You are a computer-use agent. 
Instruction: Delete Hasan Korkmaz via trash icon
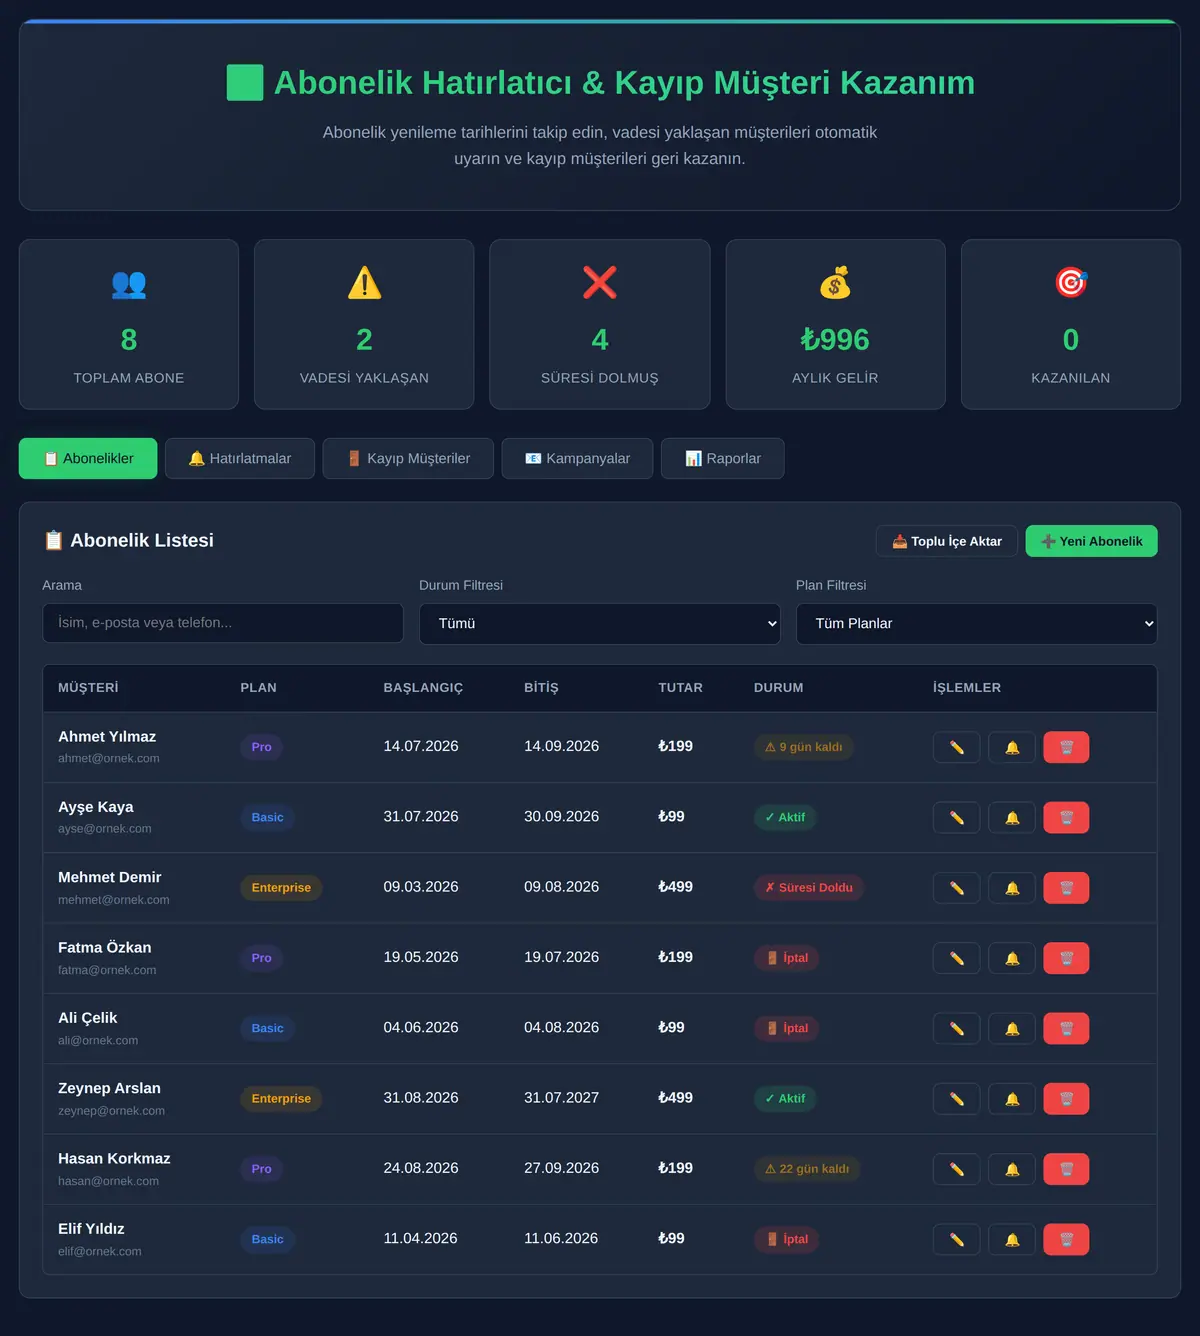[x=1066, y=1169]
